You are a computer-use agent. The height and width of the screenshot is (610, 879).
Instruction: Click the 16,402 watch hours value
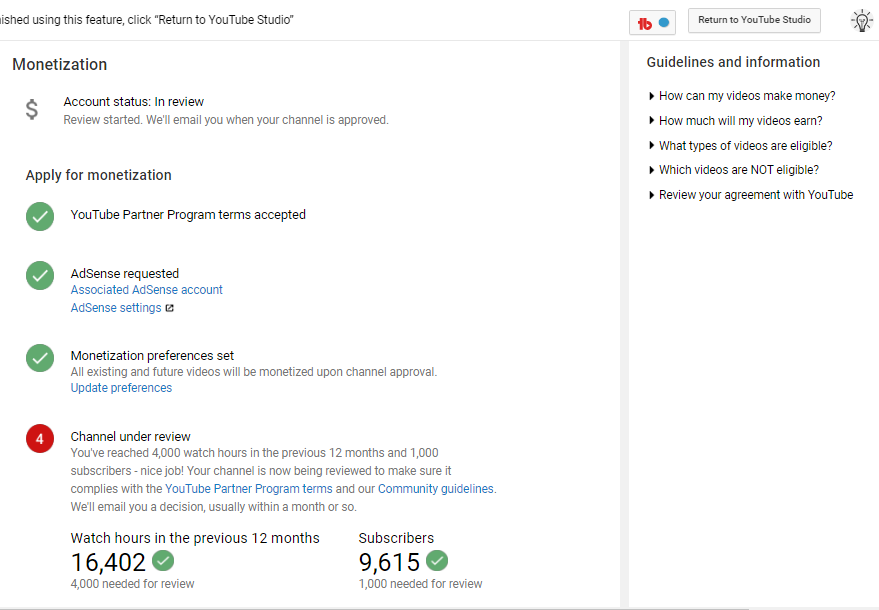[108, 562]
